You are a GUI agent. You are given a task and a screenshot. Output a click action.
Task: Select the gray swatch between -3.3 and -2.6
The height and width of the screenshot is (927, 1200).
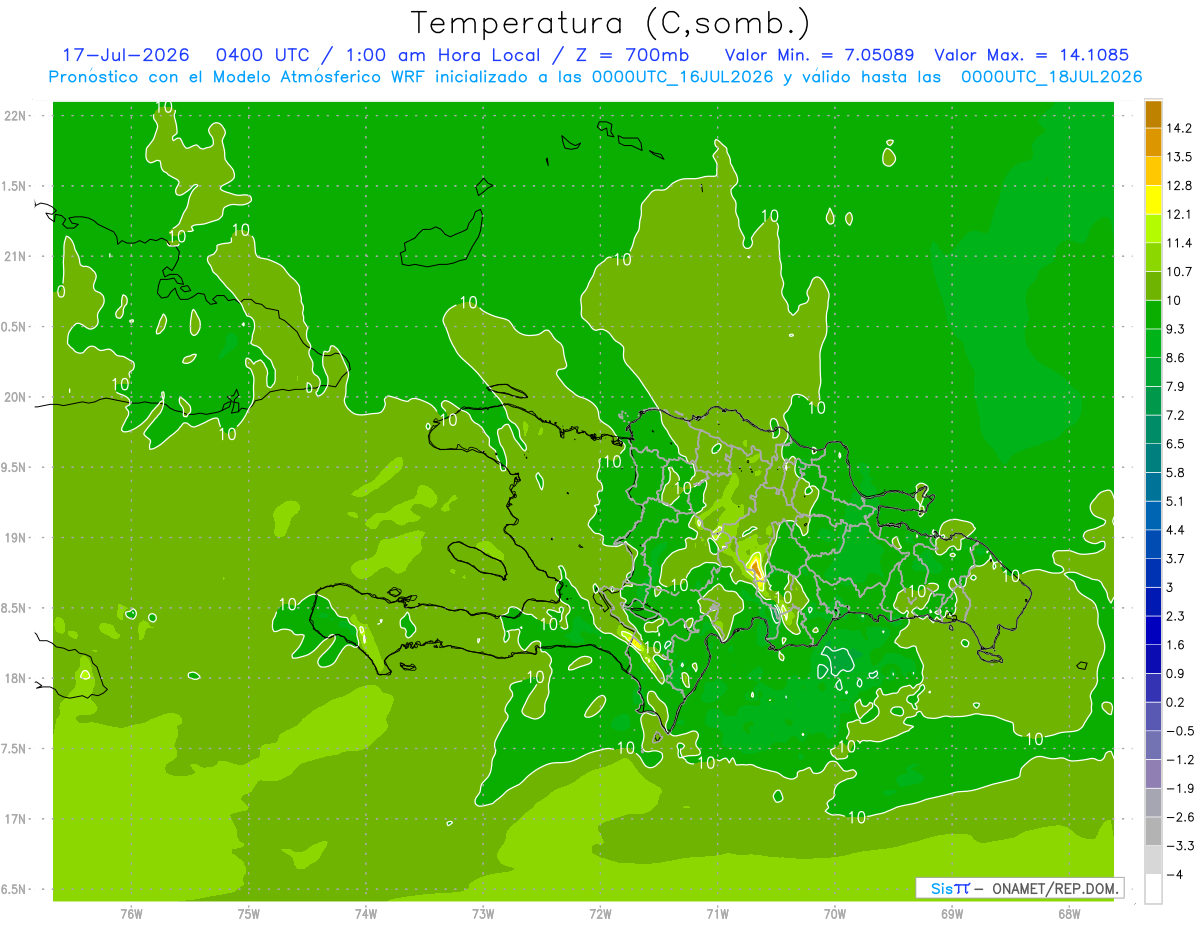tap(1153, 831)
